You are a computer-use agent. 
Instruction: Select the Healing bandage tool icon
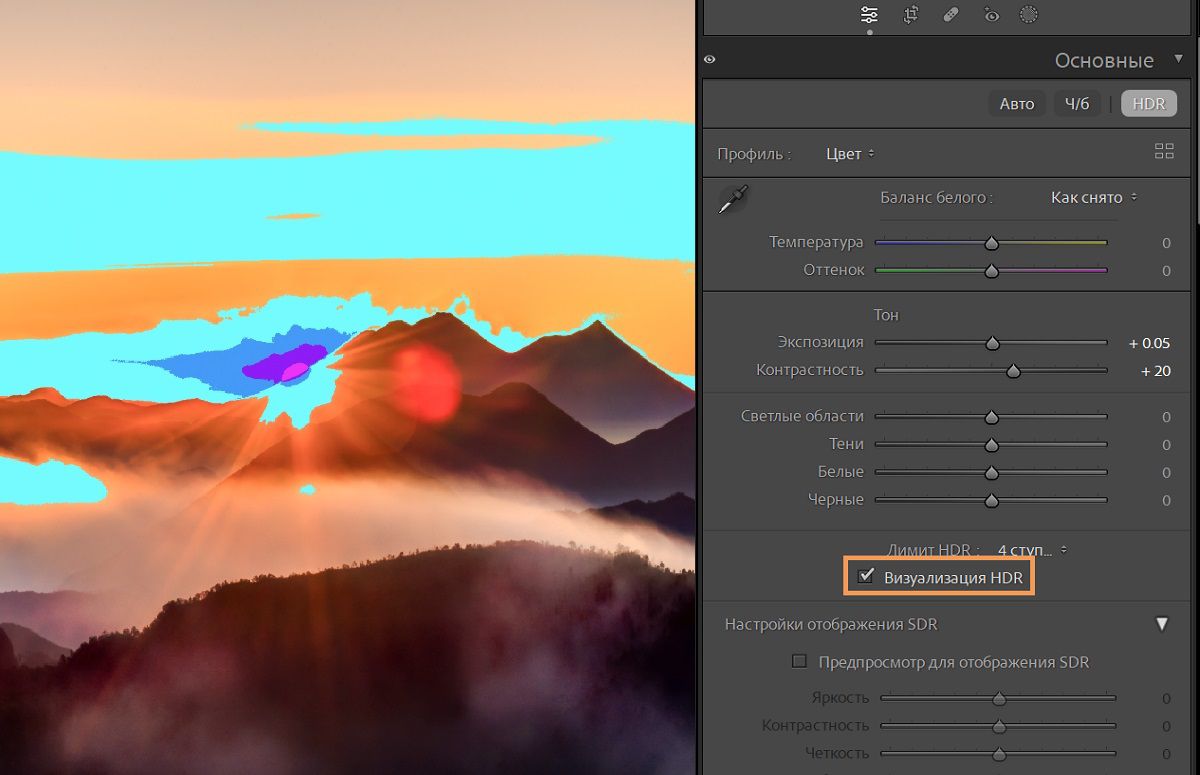pyautogui.click(x=951, y=15)
